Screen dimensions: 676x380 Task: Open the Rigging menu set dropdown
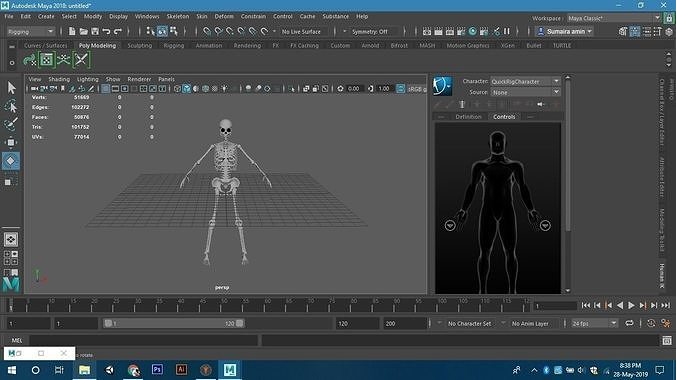click(30, 31)
